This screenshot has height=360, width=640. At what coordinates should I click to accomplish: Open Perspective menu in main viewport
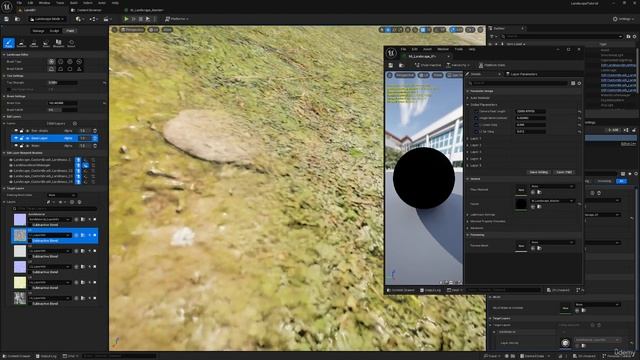click(x=132, y=30)
